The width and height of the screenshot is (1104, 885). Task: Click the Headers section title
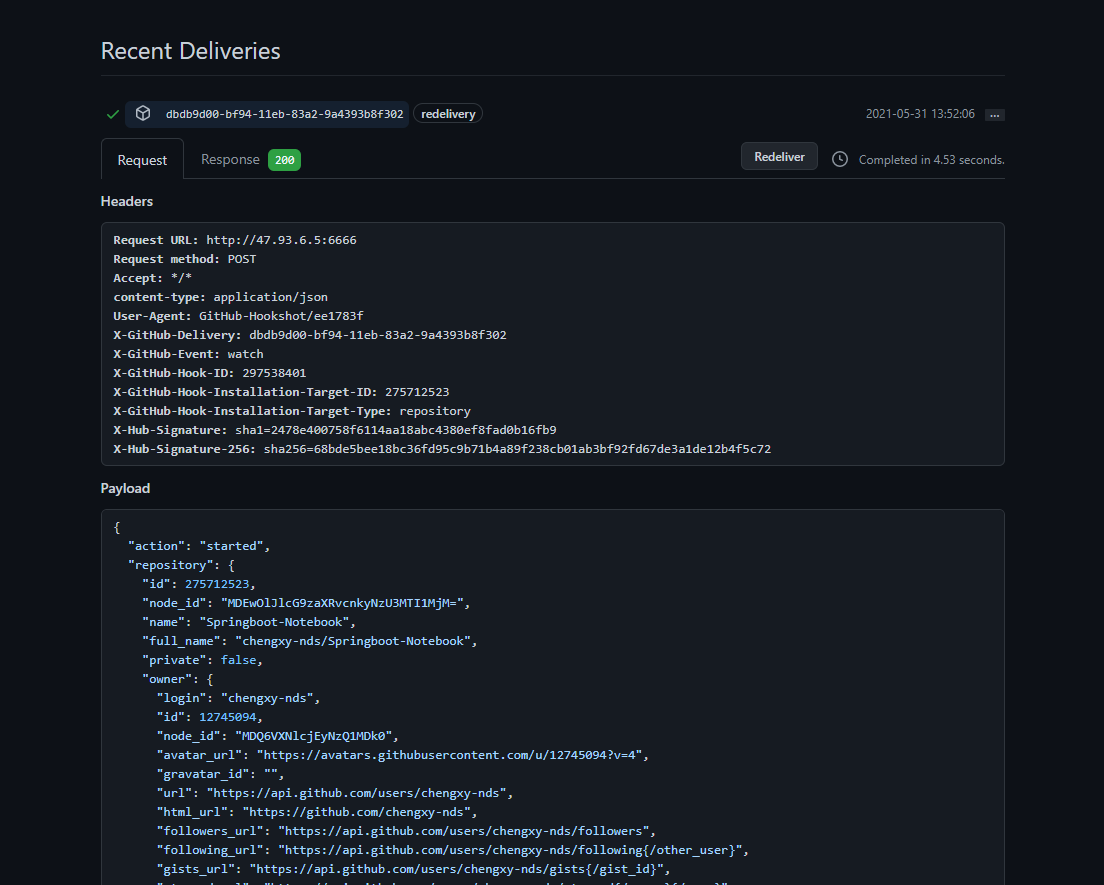pyautogui.click(x=127, y=201)
